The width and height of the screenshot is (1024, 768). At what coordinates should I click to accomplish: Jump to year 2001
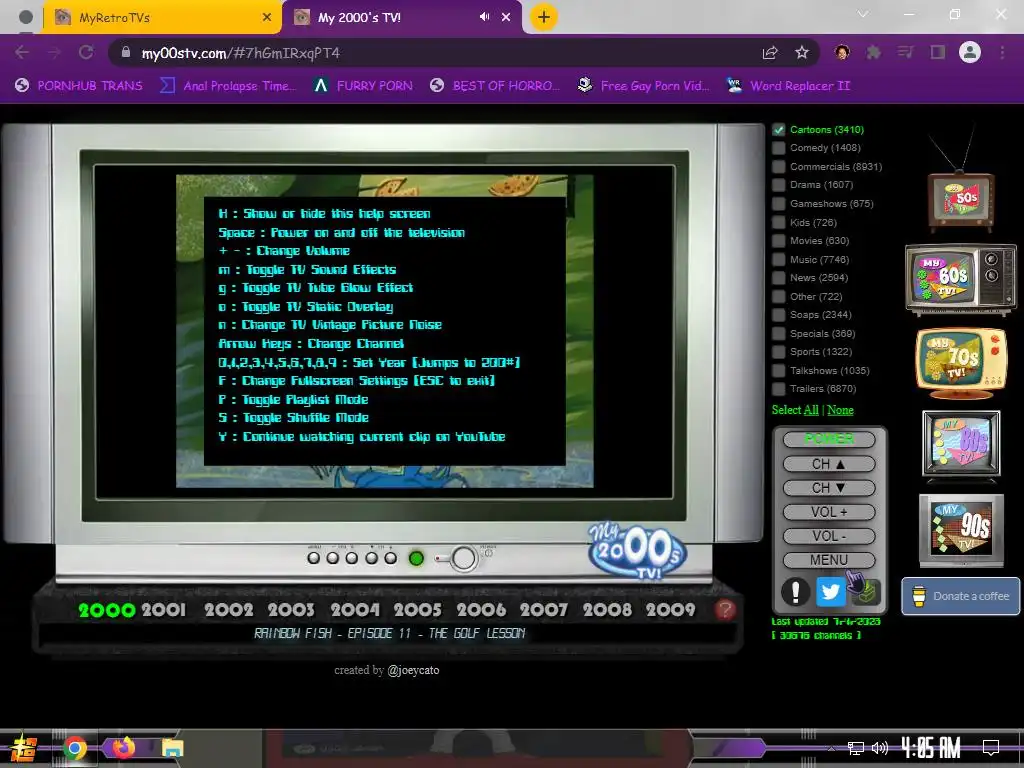(164, 610)
